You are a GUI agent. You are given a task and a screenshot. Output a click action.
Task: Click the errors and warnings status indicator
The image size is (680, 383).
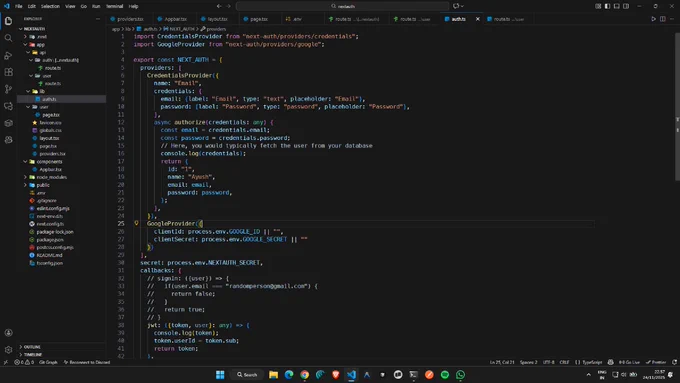point(24,362)
